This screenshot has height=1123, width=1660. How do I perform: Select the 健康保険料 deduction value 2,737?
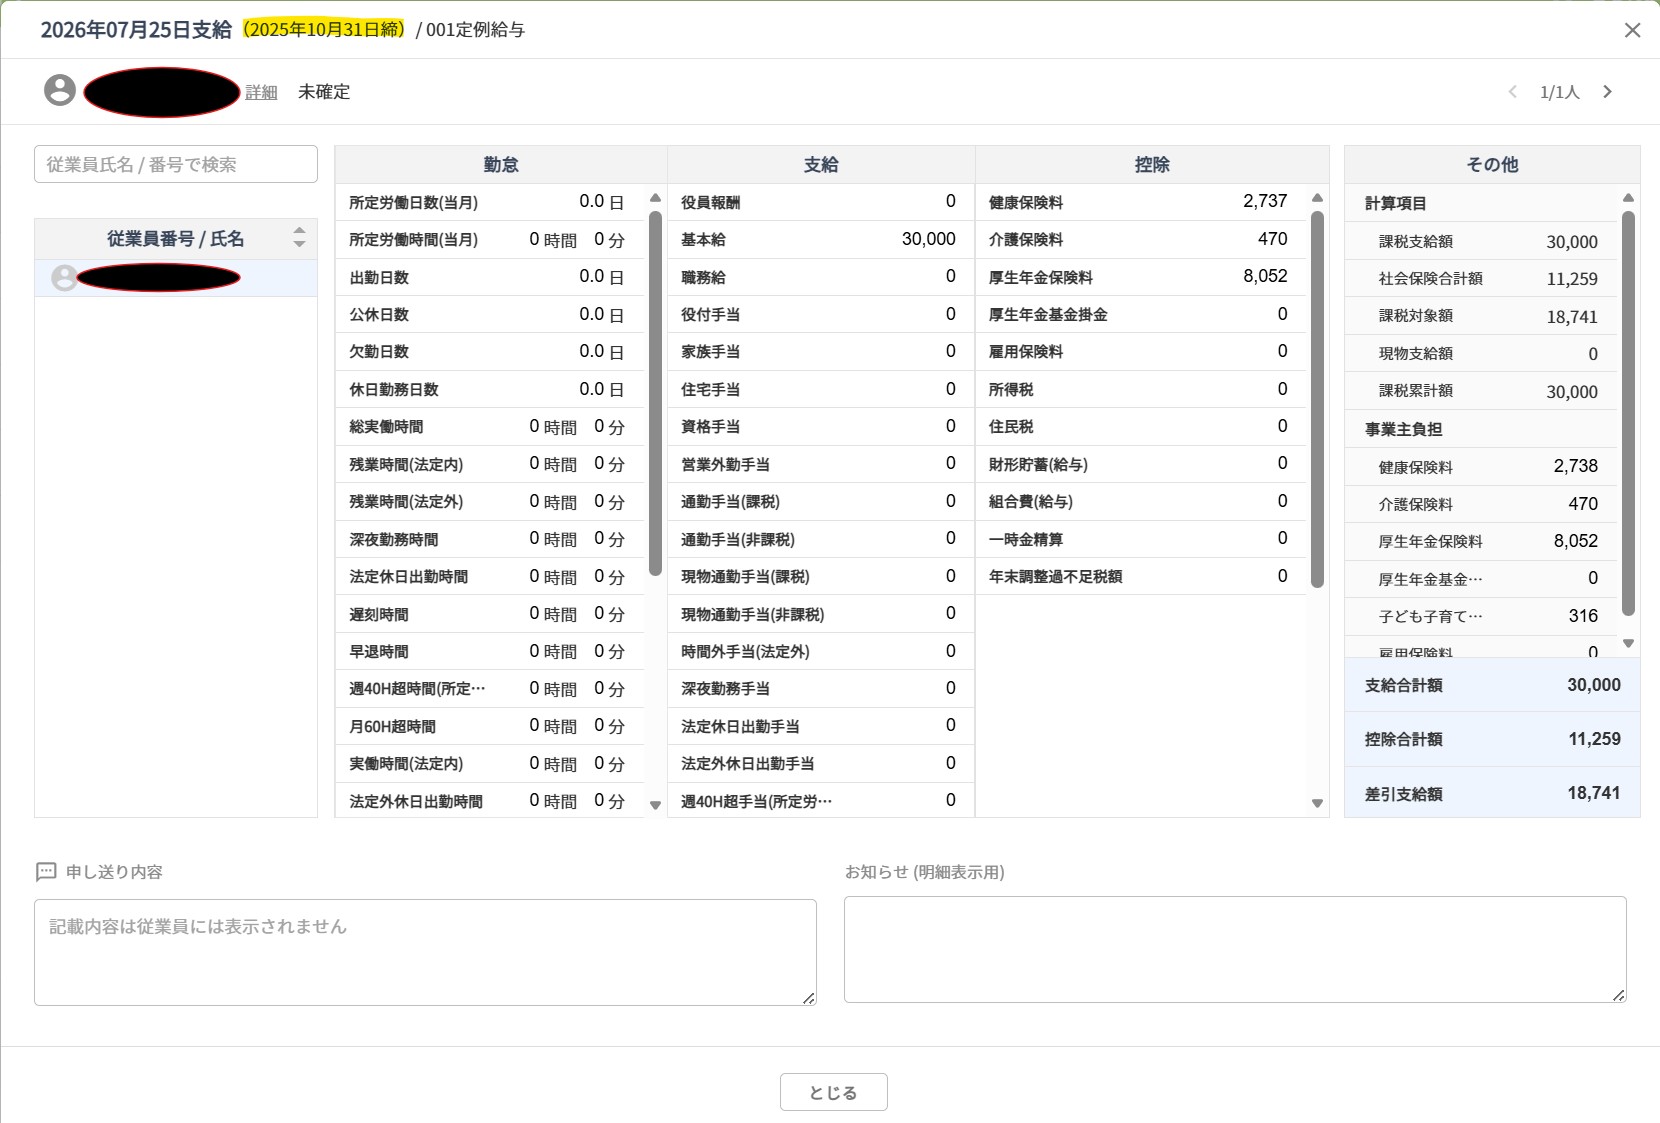1265,201
